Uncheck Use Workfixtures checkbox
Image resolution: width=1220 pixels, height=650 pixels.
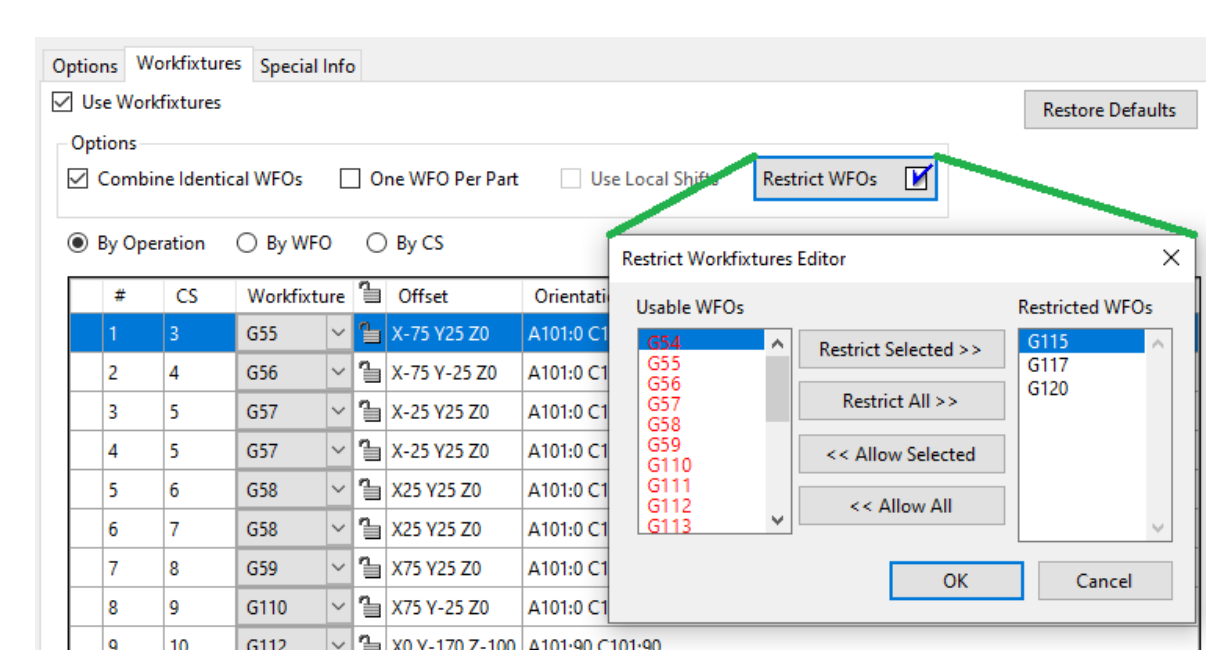(x=62, y=102)
